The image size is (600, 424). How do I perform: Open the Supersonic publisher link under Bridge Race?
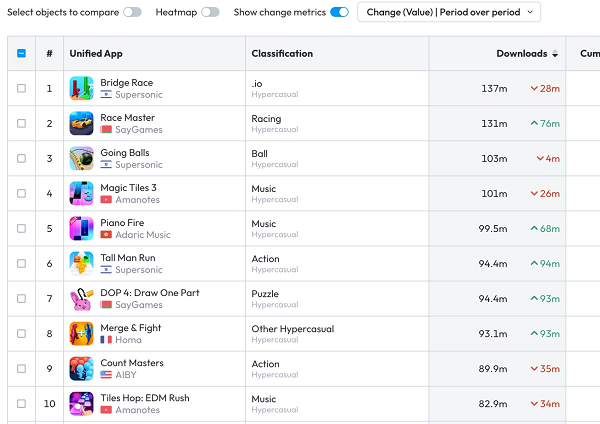tap(139, 95)
